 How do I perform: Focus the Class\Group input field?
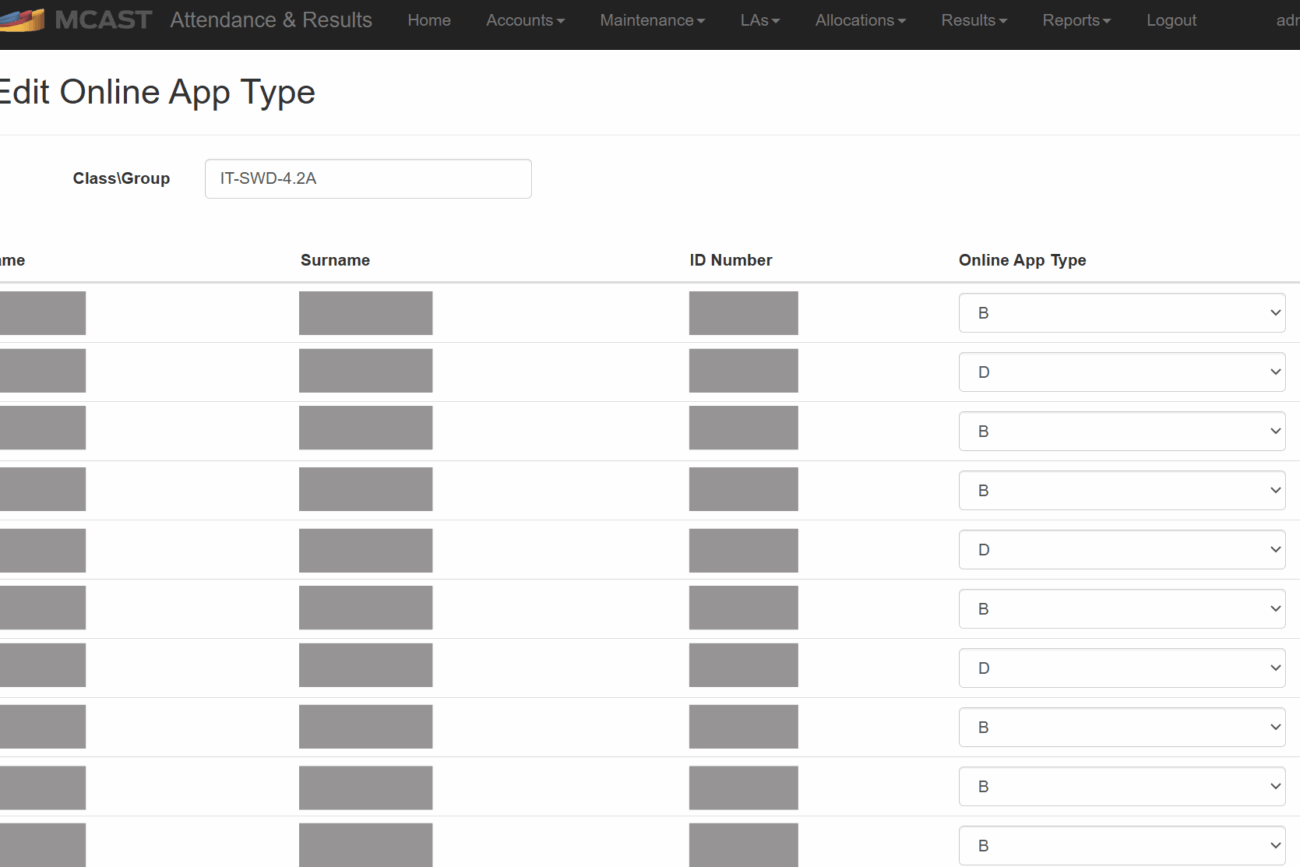[368, 179]
